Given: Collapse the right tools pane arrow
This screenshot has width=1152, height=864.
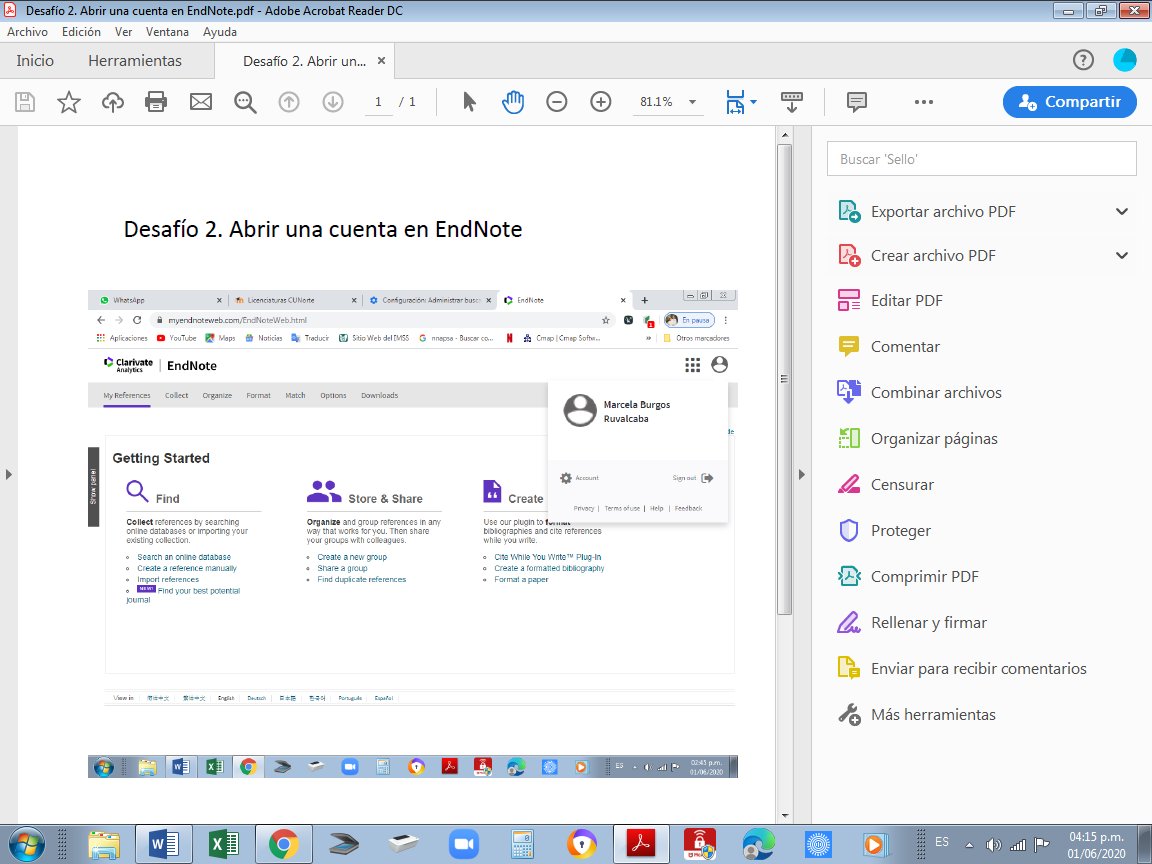Looking at the screenshot, I should point(802,475).
